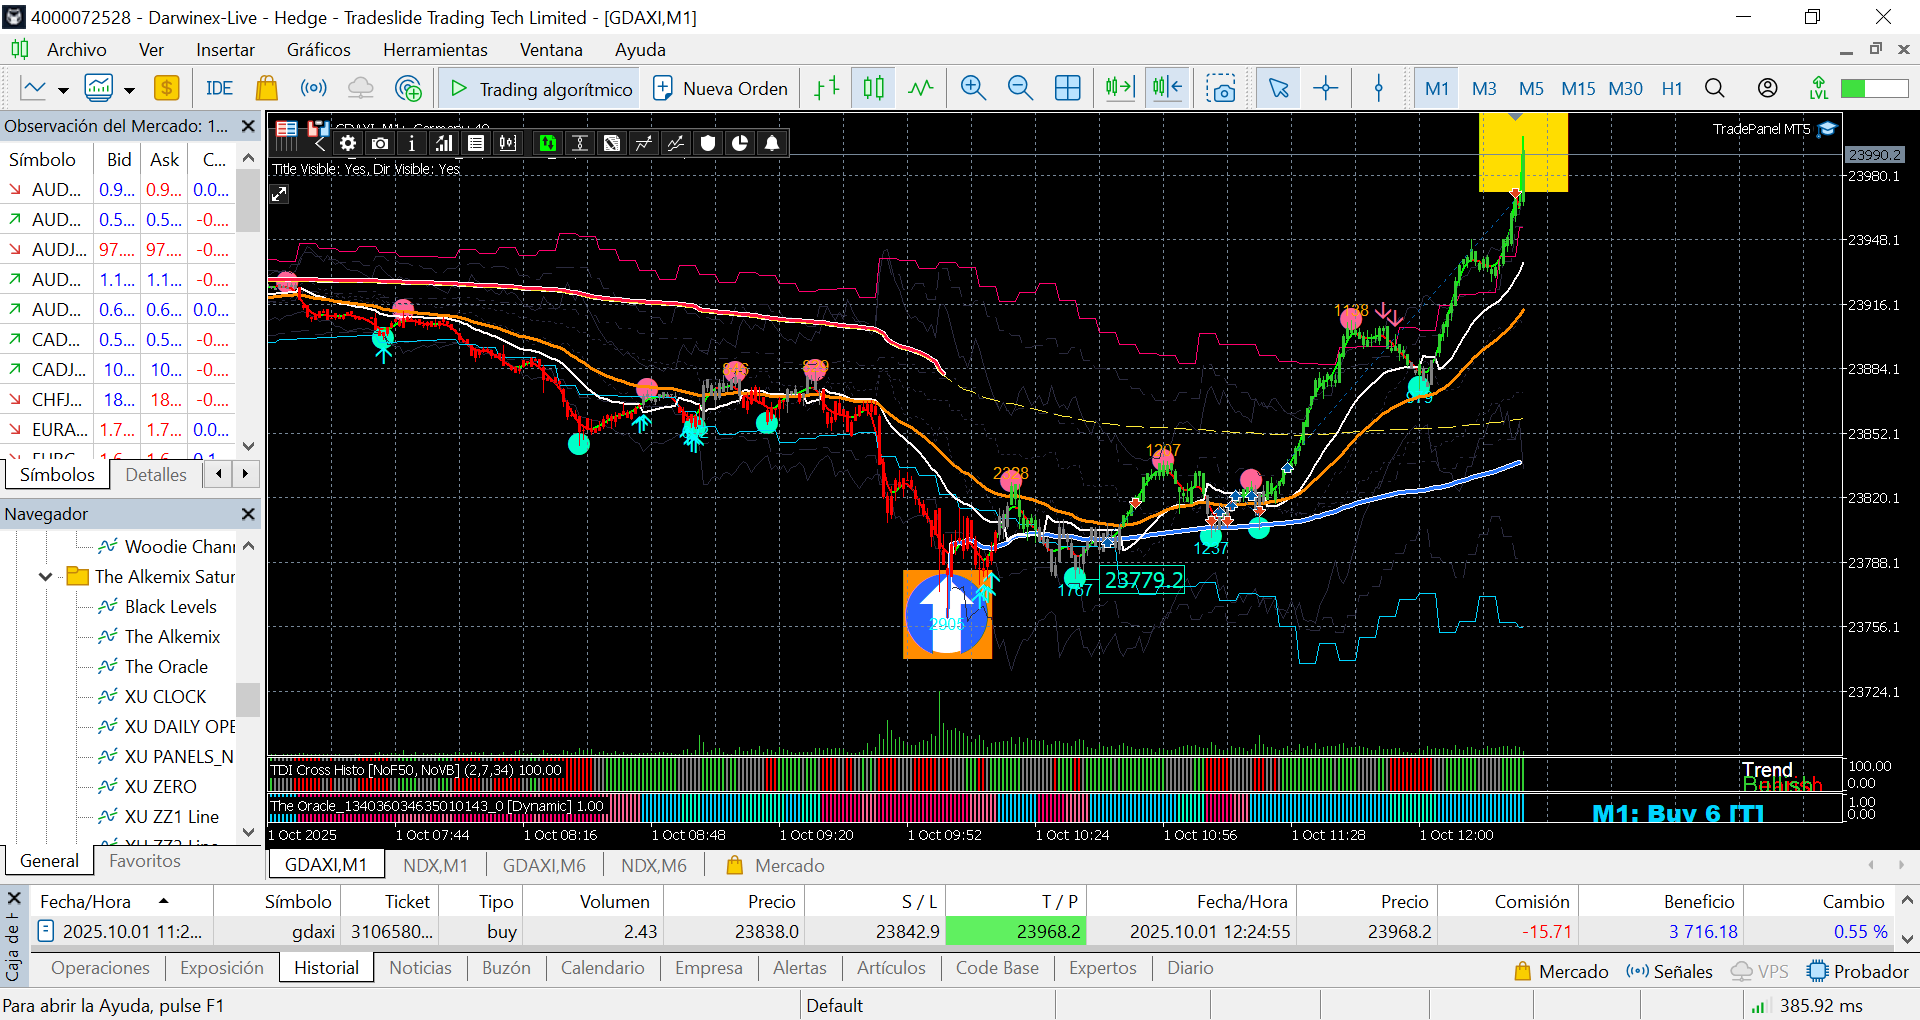Toggle chart auto-scroll to latest bar
The image size is (1920, 1020).
click(x=1120, y=88)
